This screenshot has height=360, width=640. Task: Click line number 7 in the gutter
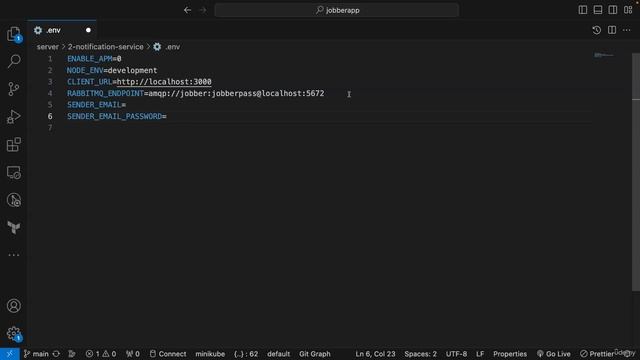pyautogui.click(x=50, y=128)
